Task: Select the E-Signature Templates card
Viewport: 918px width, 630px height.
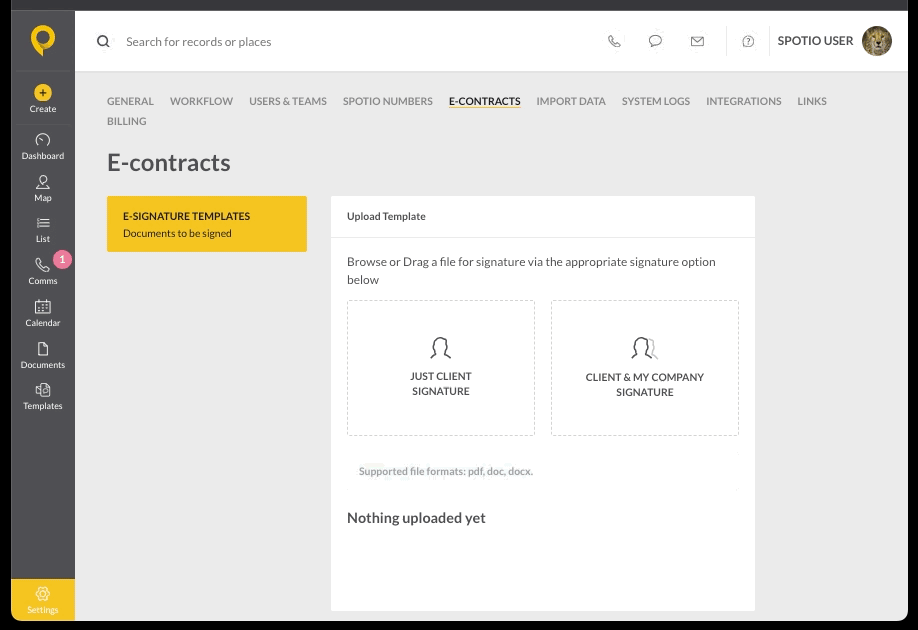Action: click(x=207, y=224)
